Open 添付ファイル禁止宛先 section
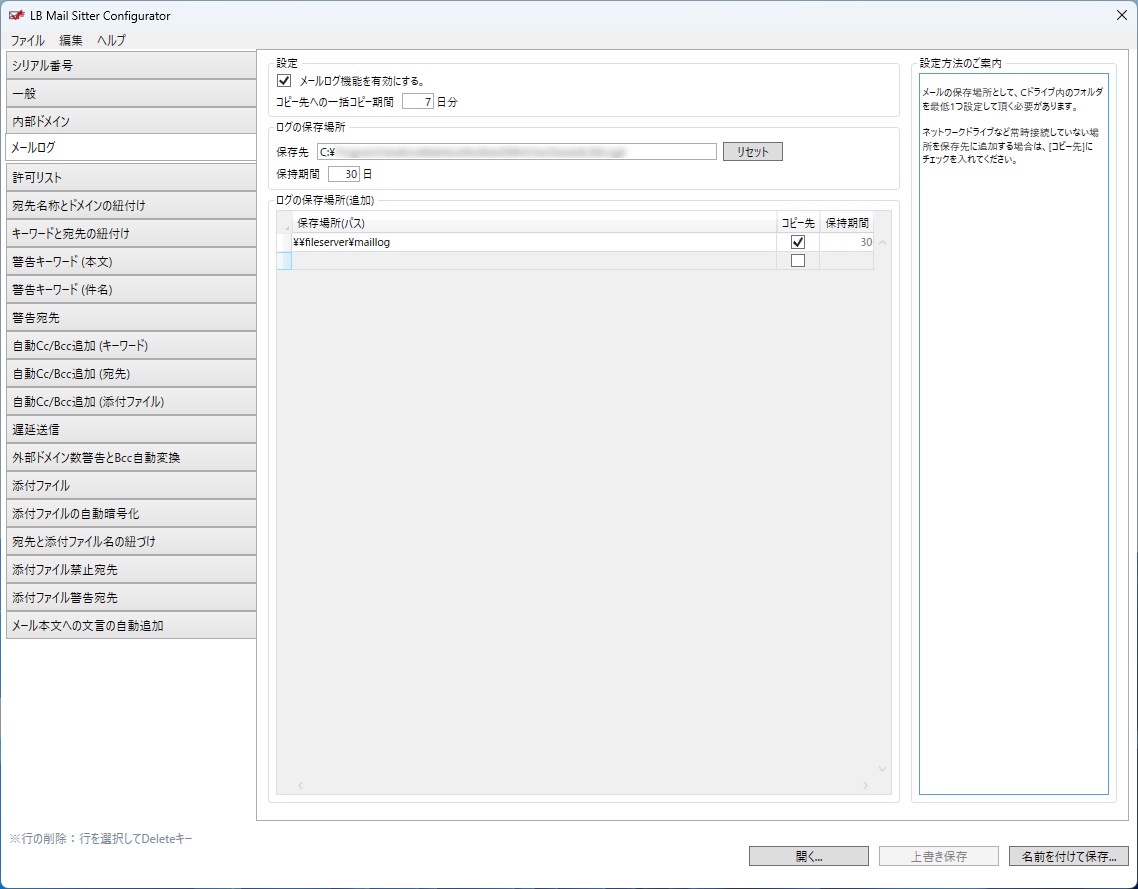The image size is (1138, 889). 131,570
